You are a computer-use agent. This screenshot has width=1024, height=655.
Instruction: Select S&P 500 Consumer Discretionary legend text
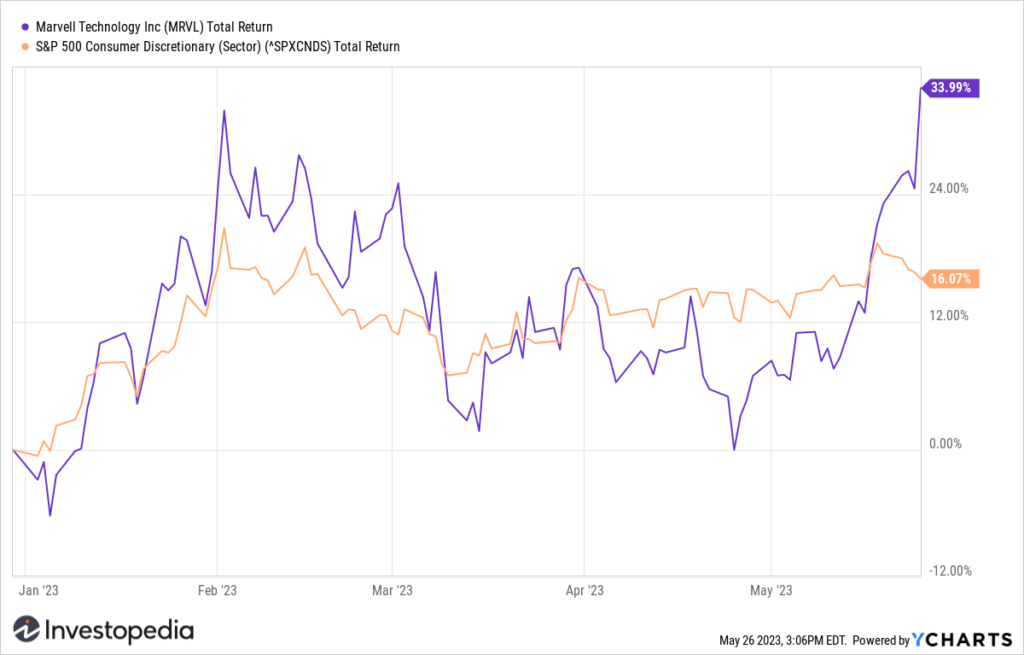(217, 47)
